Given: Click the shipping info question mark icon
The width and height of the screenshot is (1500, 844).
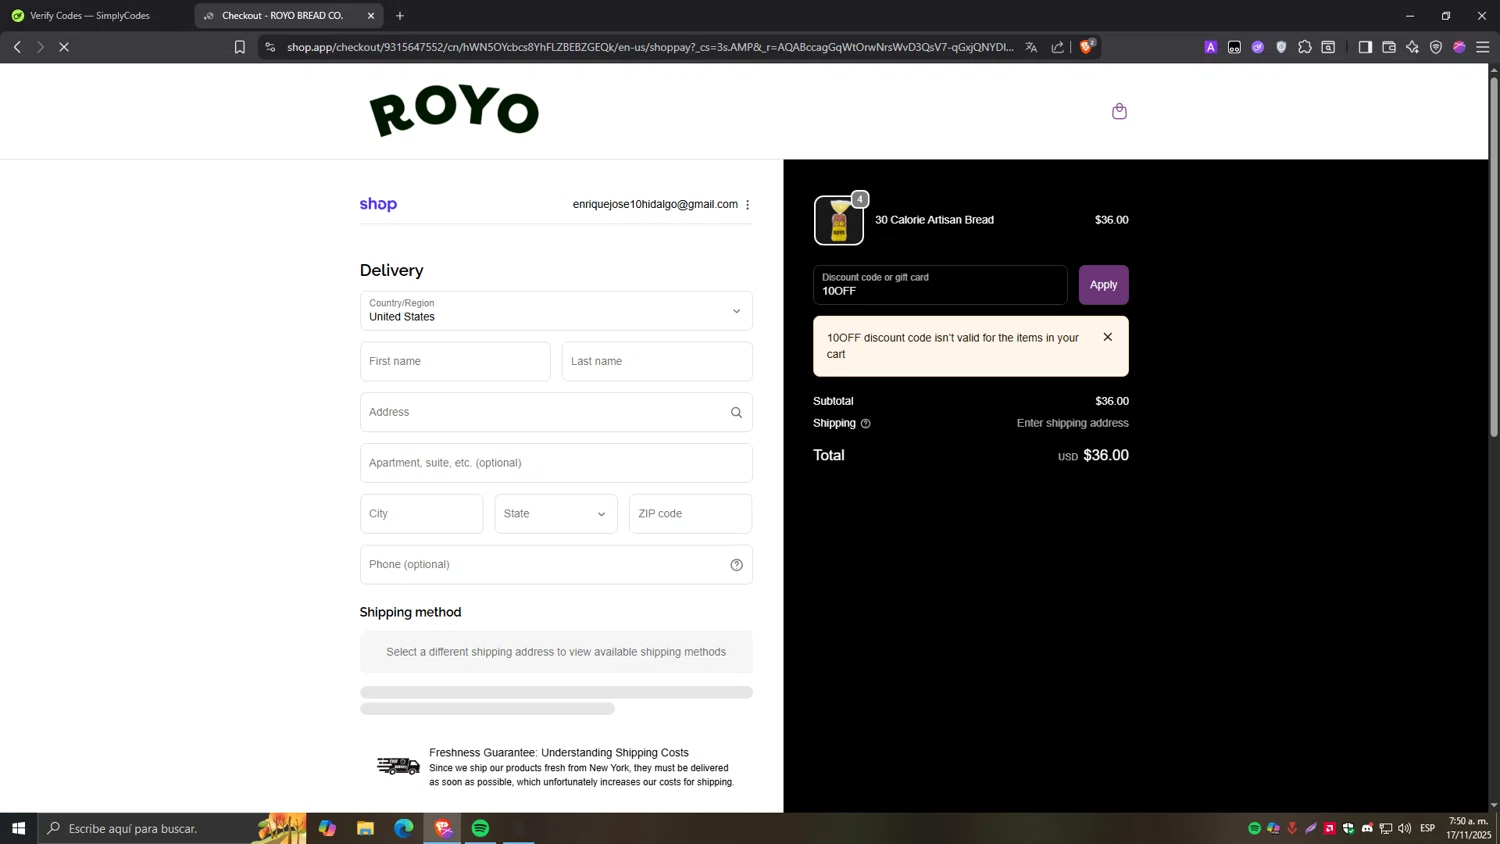Looking at the screenshot, I should [865, 424].
